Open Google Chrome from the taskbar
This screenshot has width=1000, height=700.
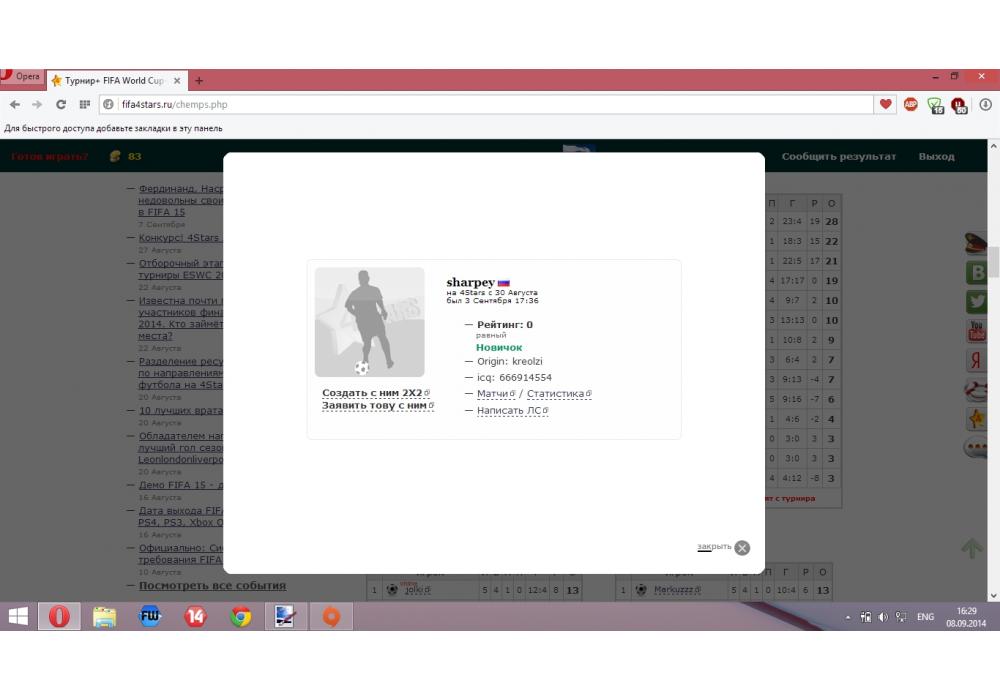240,616
